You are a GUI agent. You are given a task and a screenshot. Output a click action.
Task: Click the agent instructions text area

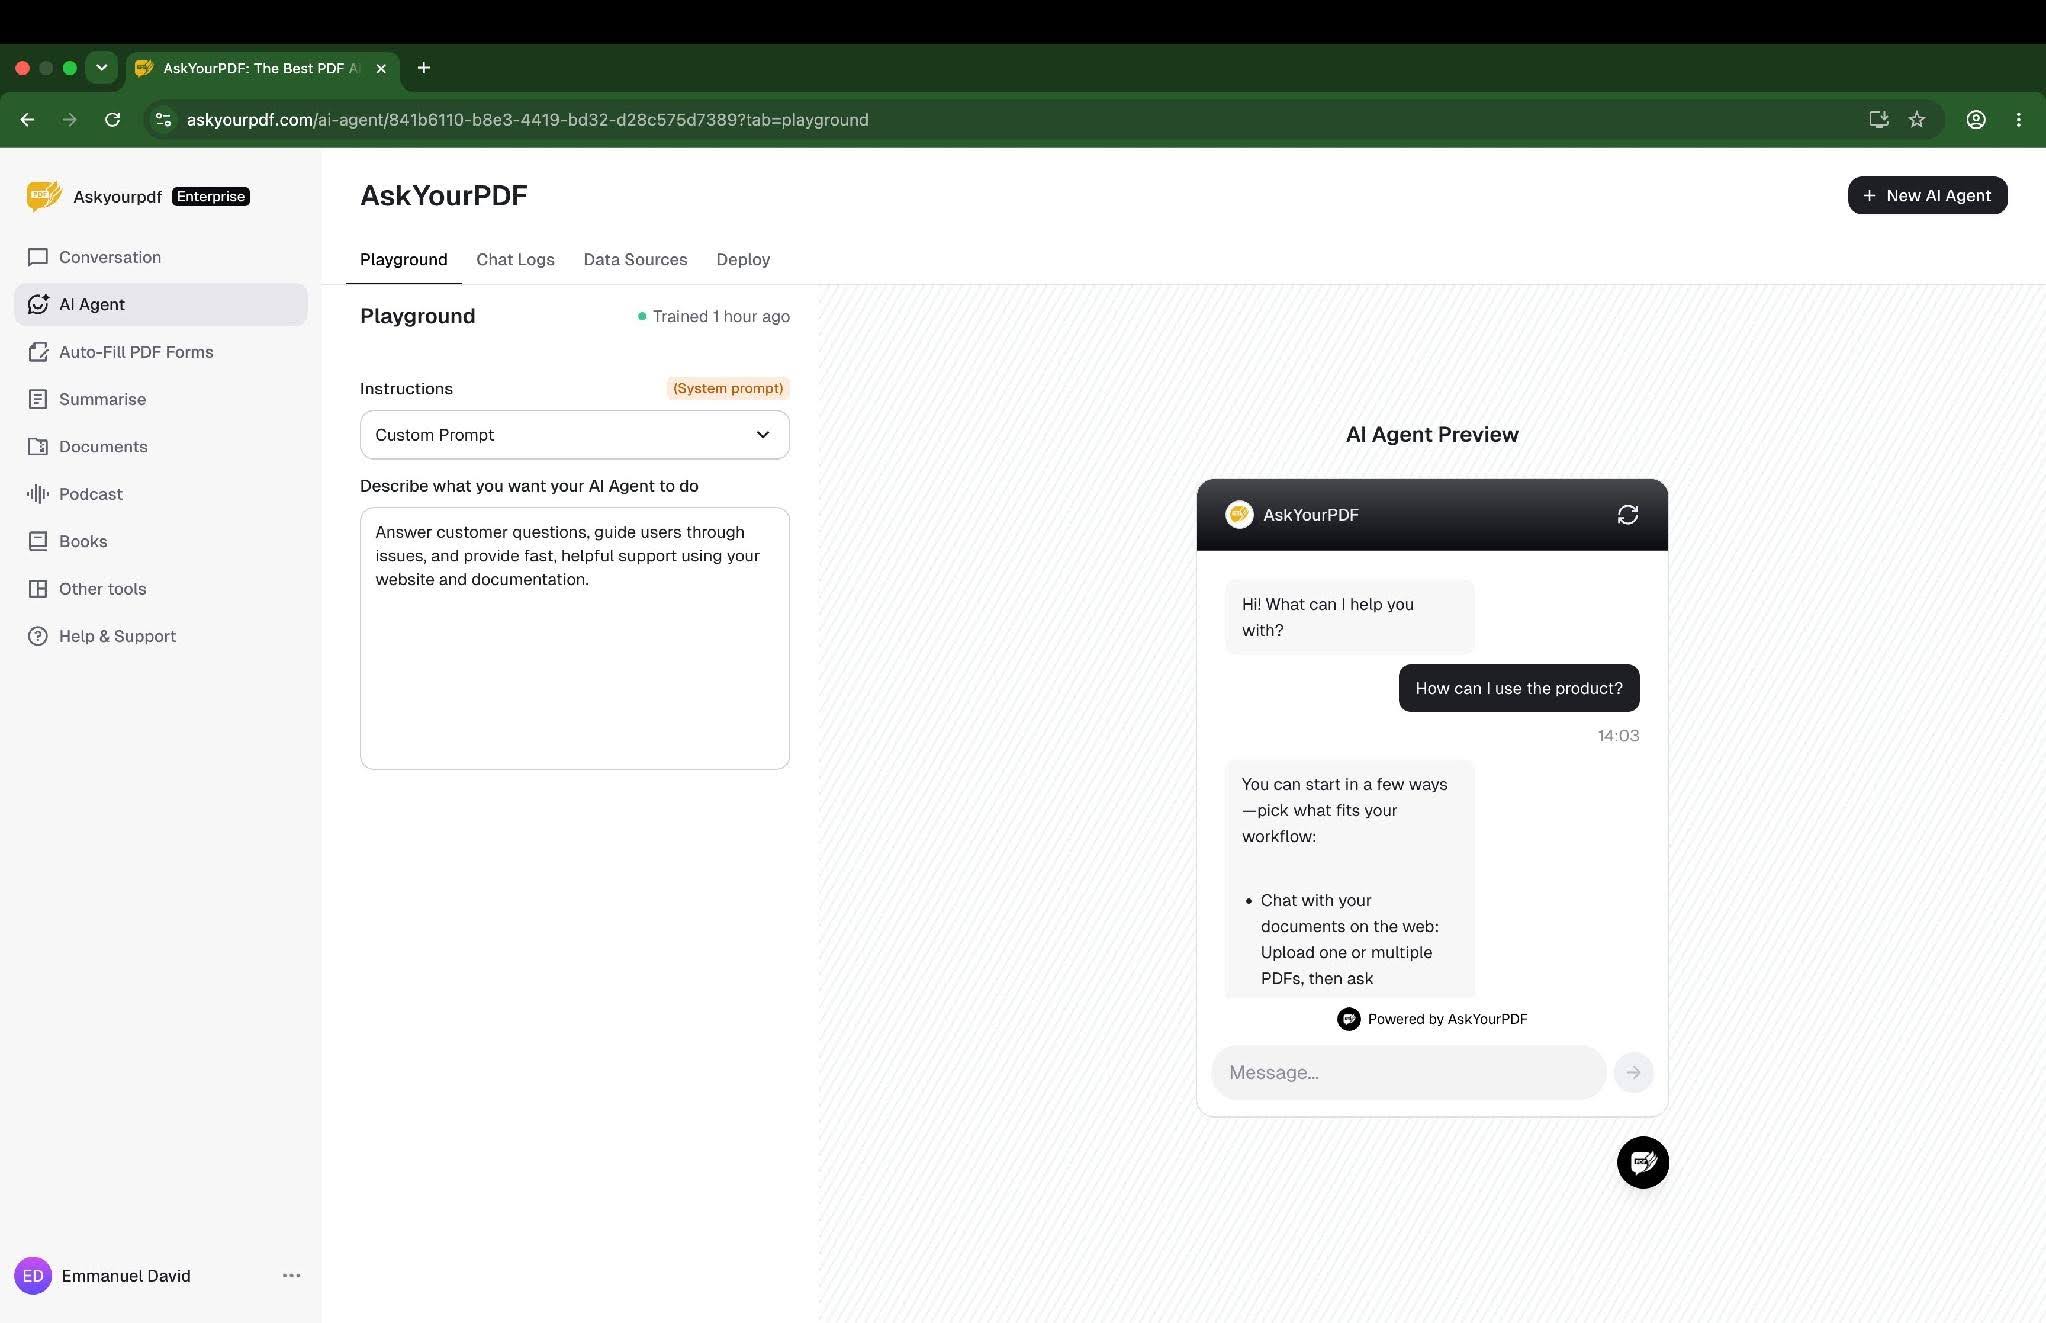coord(575,638)
